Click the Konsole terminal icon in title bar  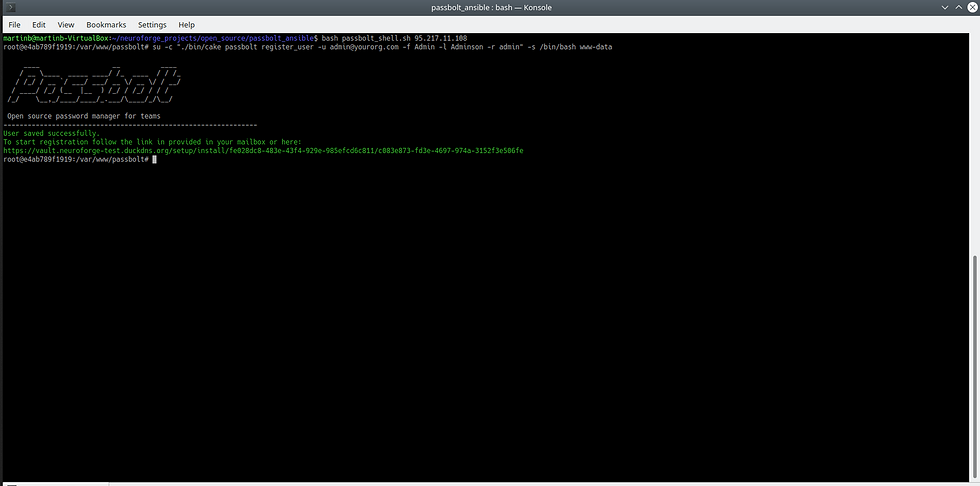pos(10,7)
